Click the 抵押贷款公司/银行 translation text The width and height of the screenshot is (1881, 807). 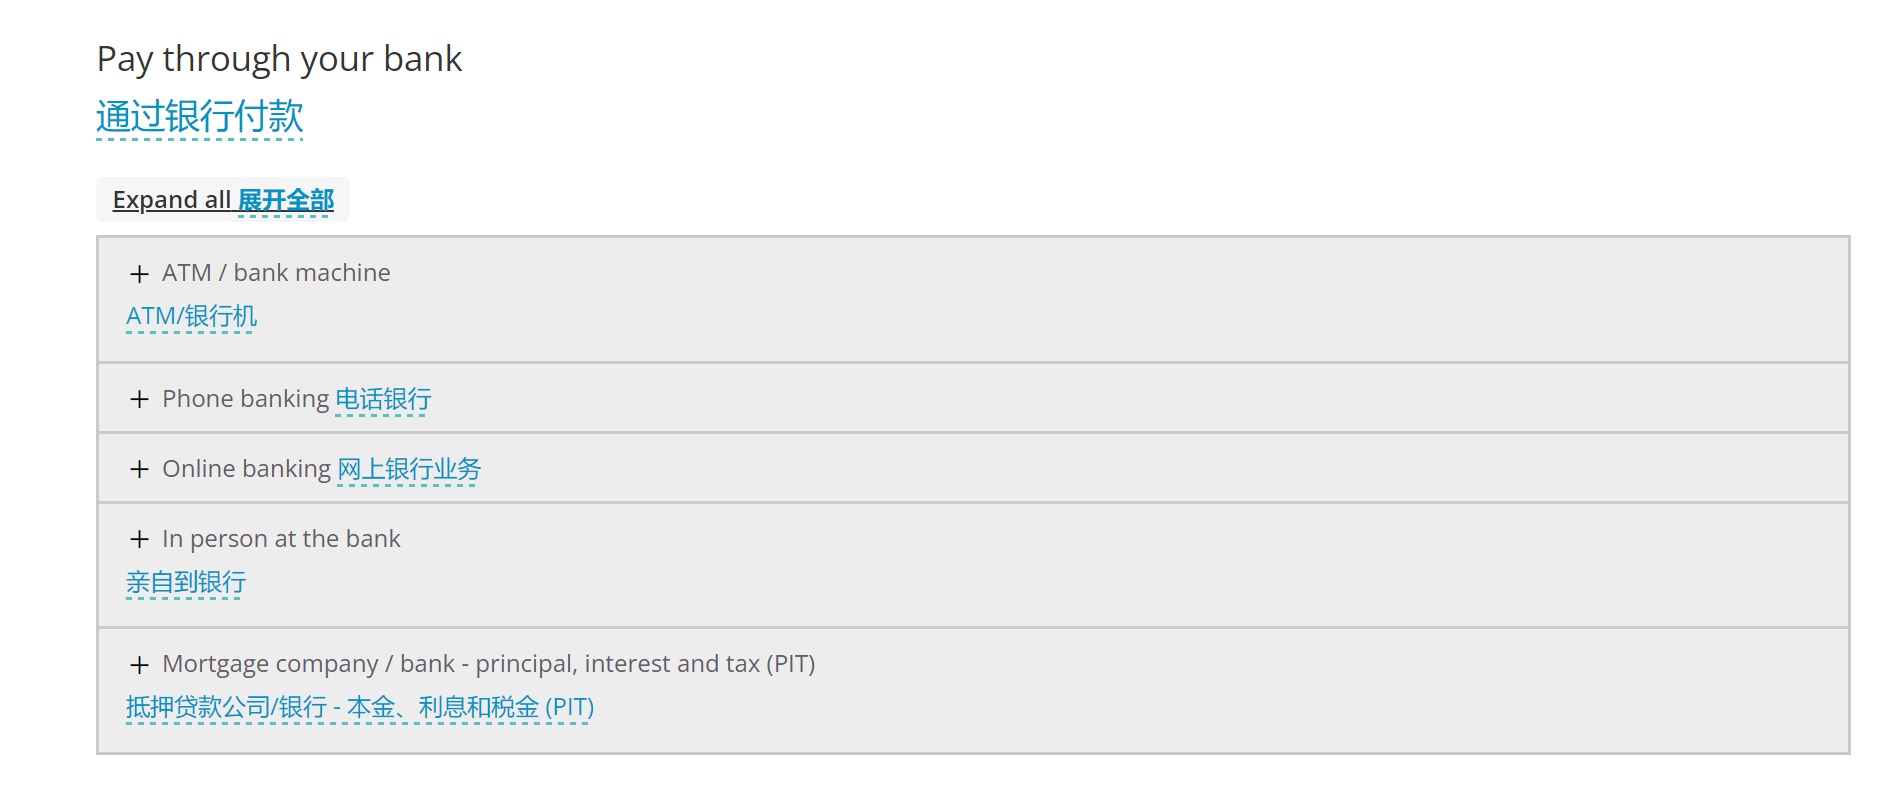(x=226, y=708)
